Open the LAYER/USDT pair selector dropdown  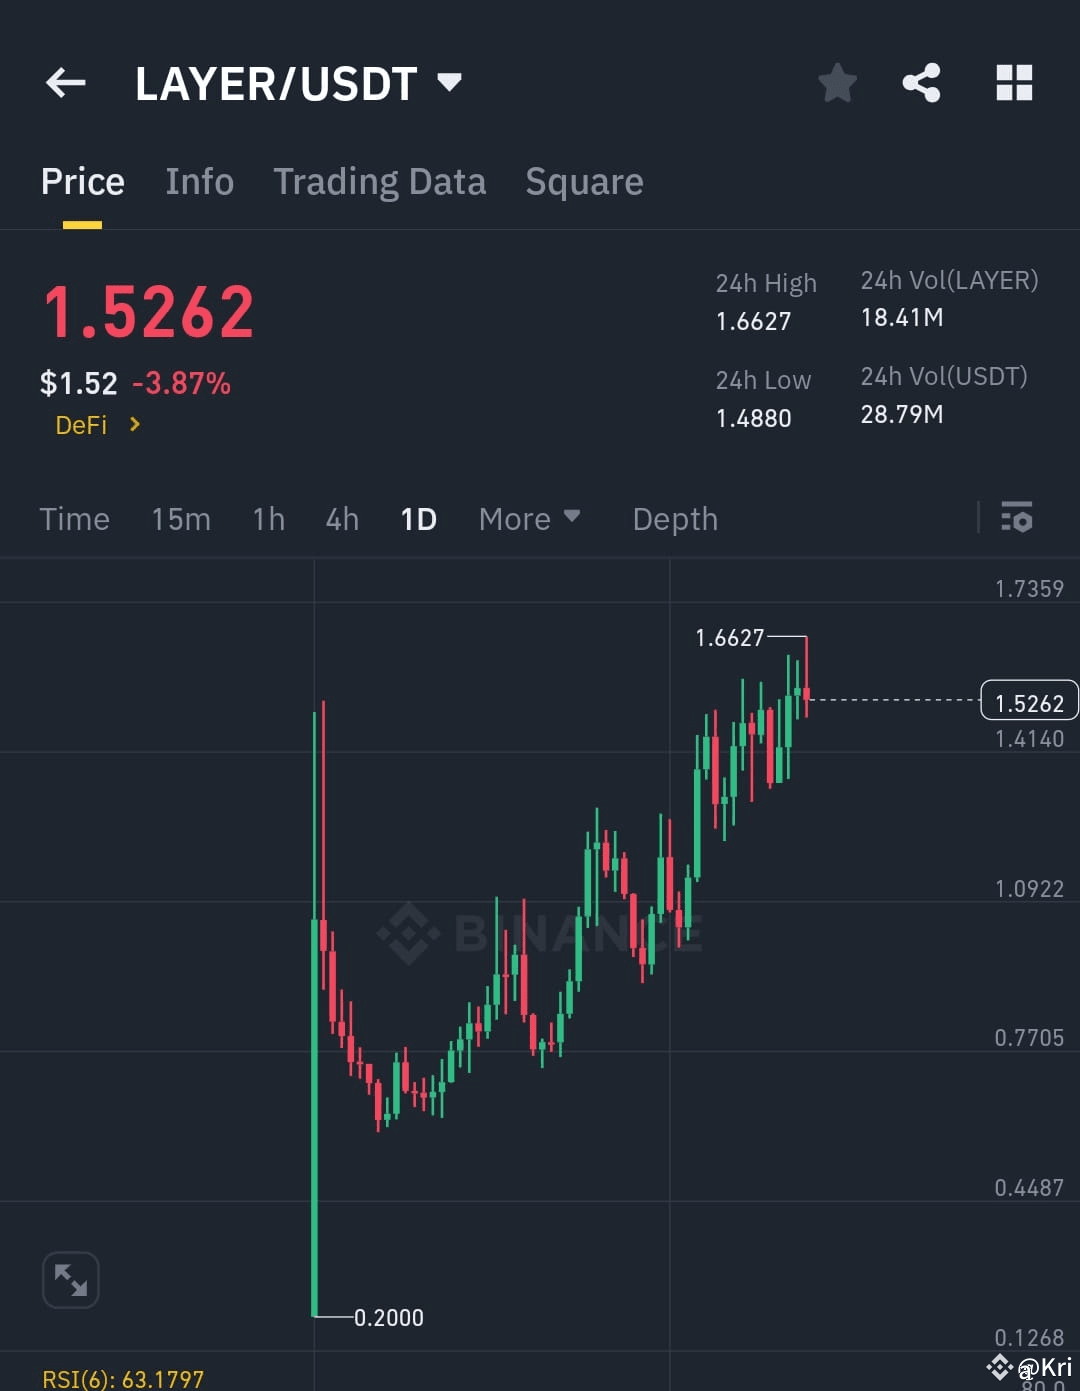coord(296,84)
